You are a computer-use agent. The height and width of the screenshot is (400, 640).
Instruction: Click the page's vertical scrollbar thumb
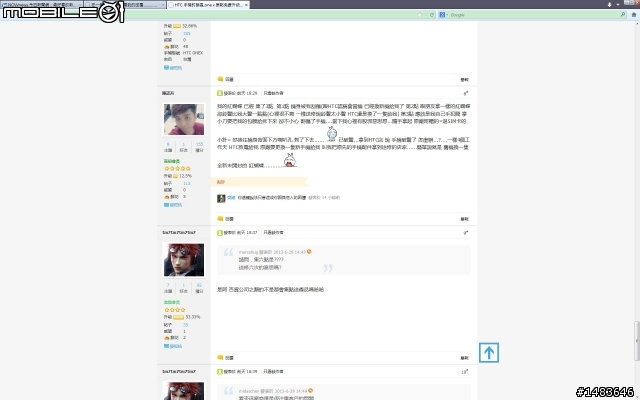pos(636,341)
